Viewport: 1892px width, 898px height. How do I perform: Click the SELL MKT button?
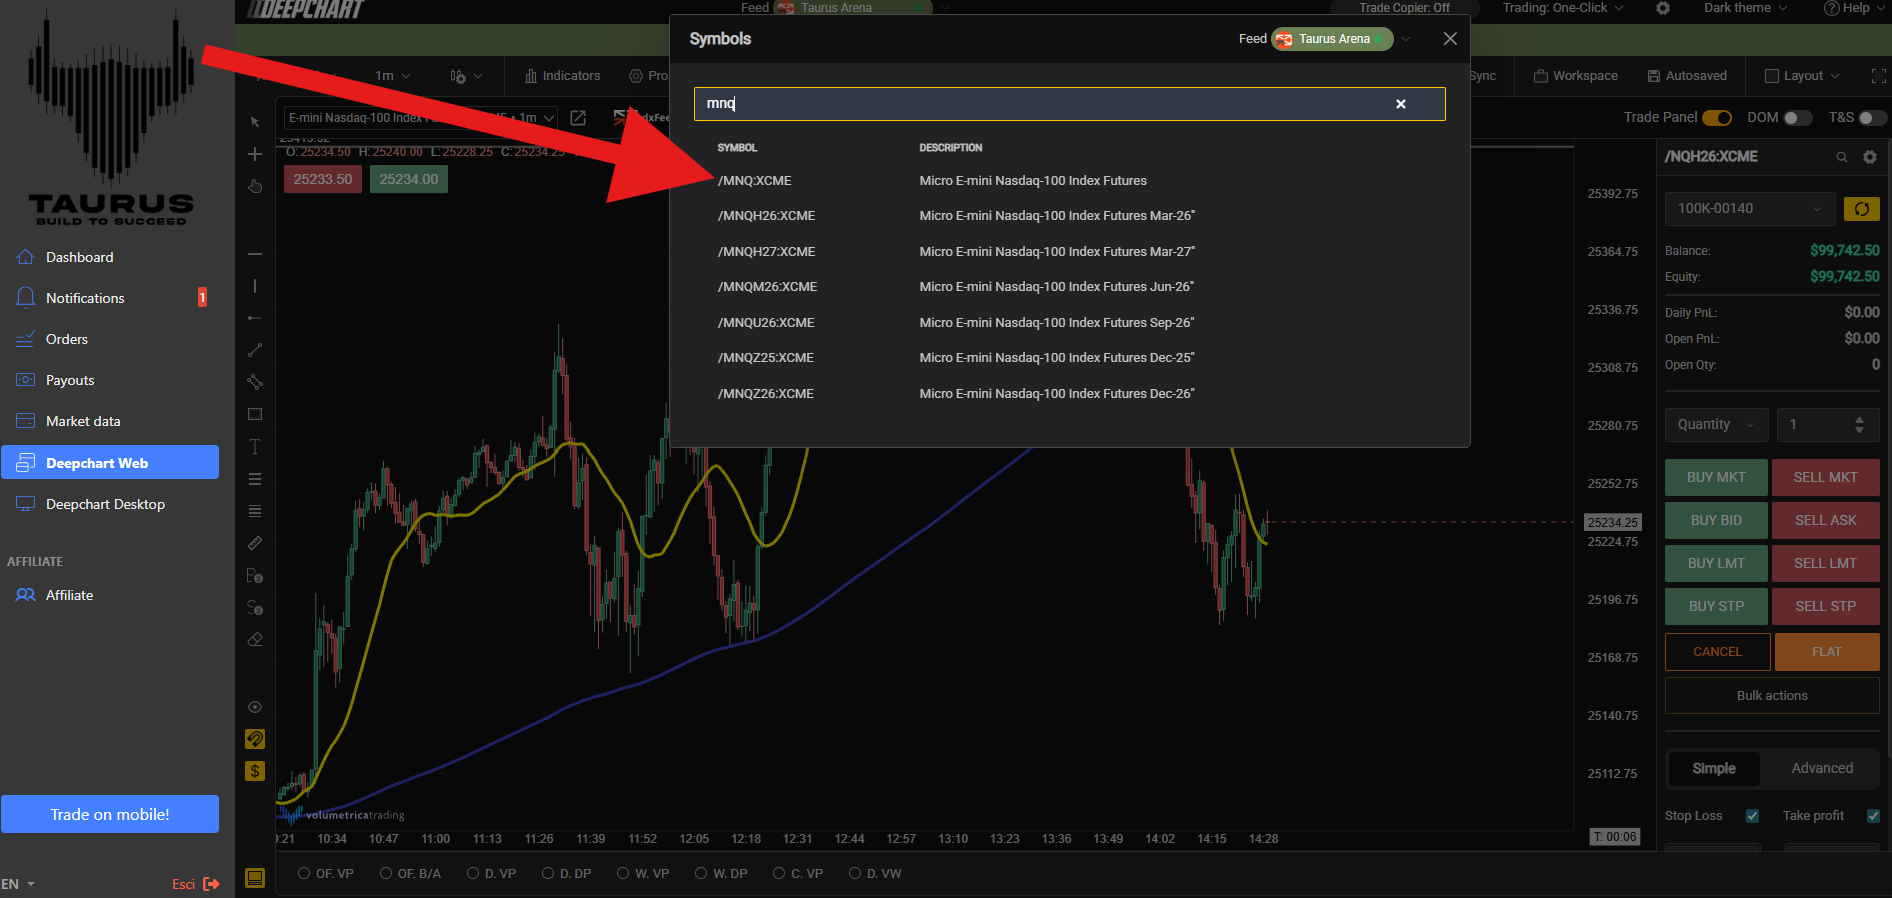tap(1826, 478)
